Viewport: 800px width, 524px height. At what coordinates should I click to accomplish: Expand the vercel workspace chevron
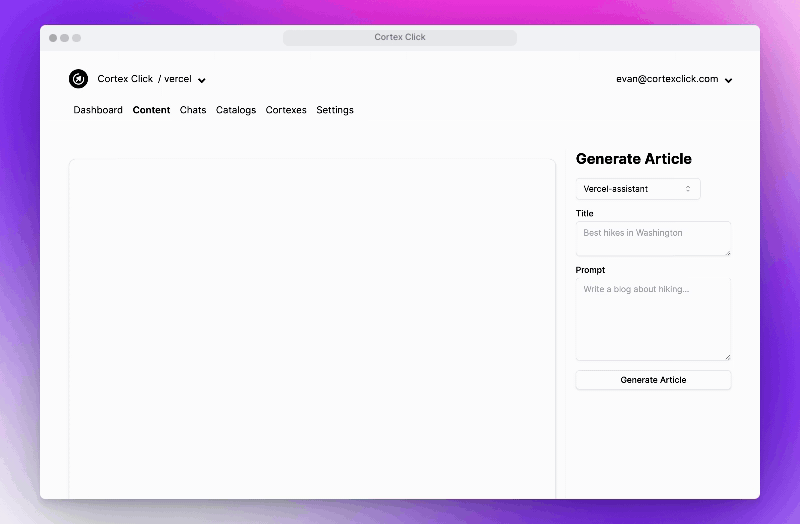[202, 80]
